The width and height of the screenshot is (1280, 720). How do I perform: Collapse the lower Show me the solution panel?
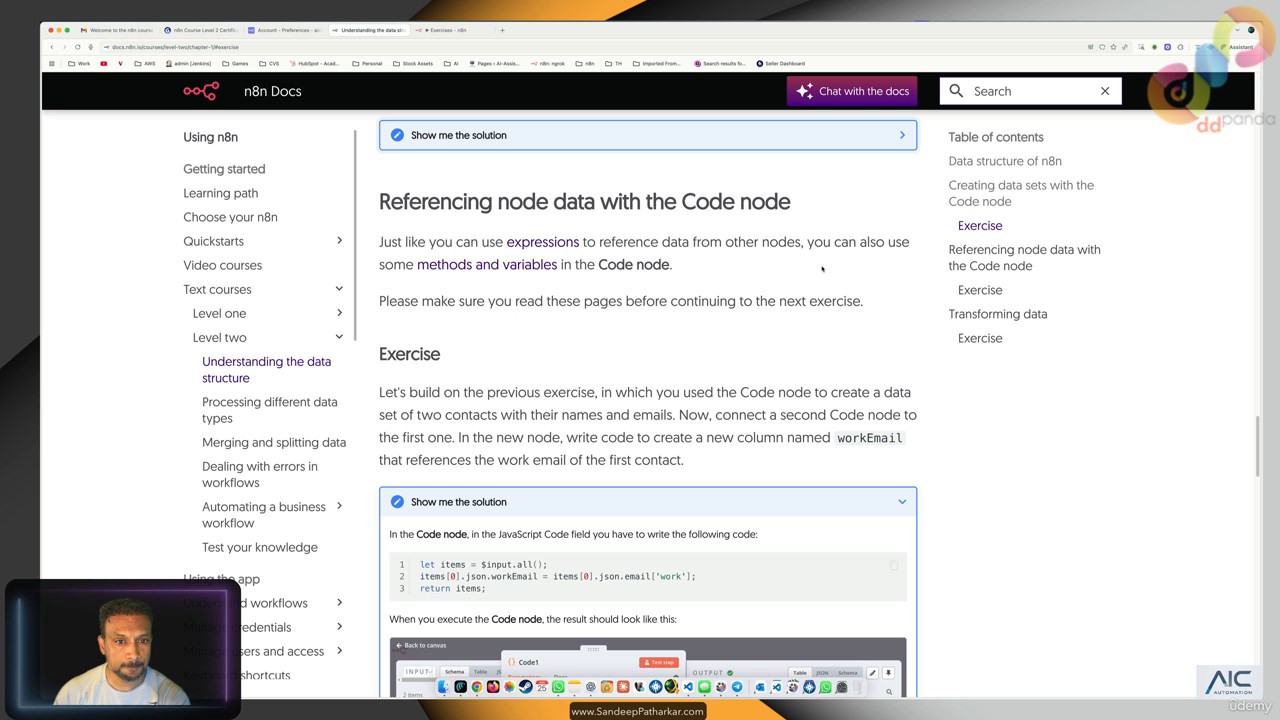coord(648,502)
